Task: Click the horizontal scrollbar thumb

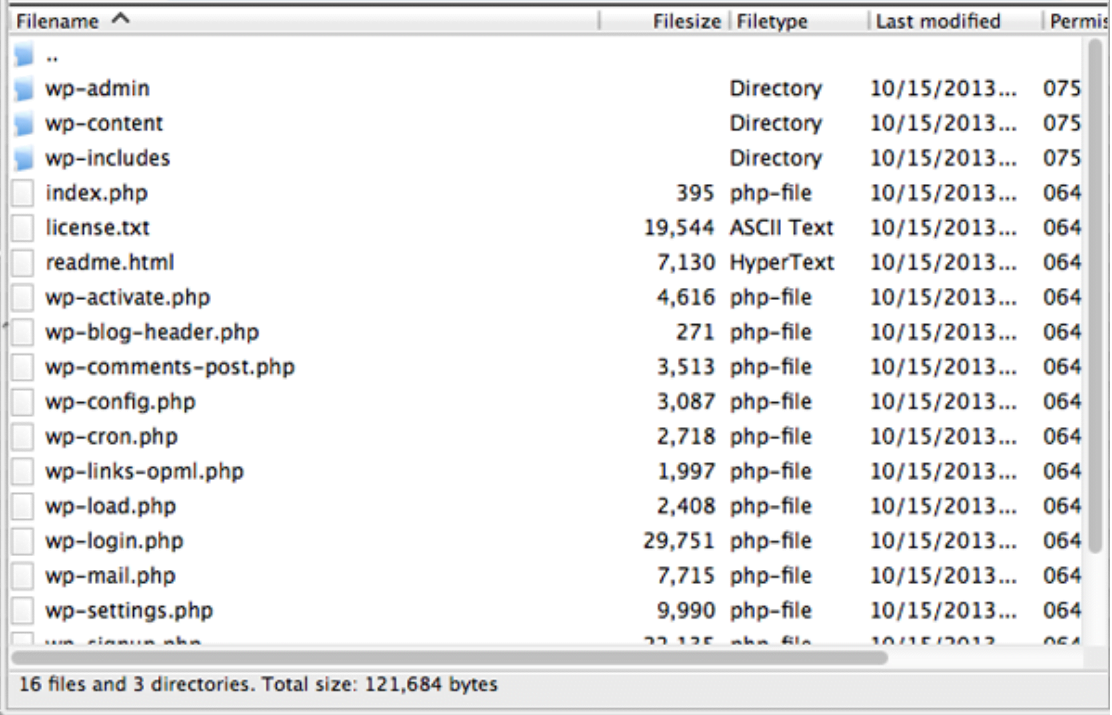Action: coord(450,658)
